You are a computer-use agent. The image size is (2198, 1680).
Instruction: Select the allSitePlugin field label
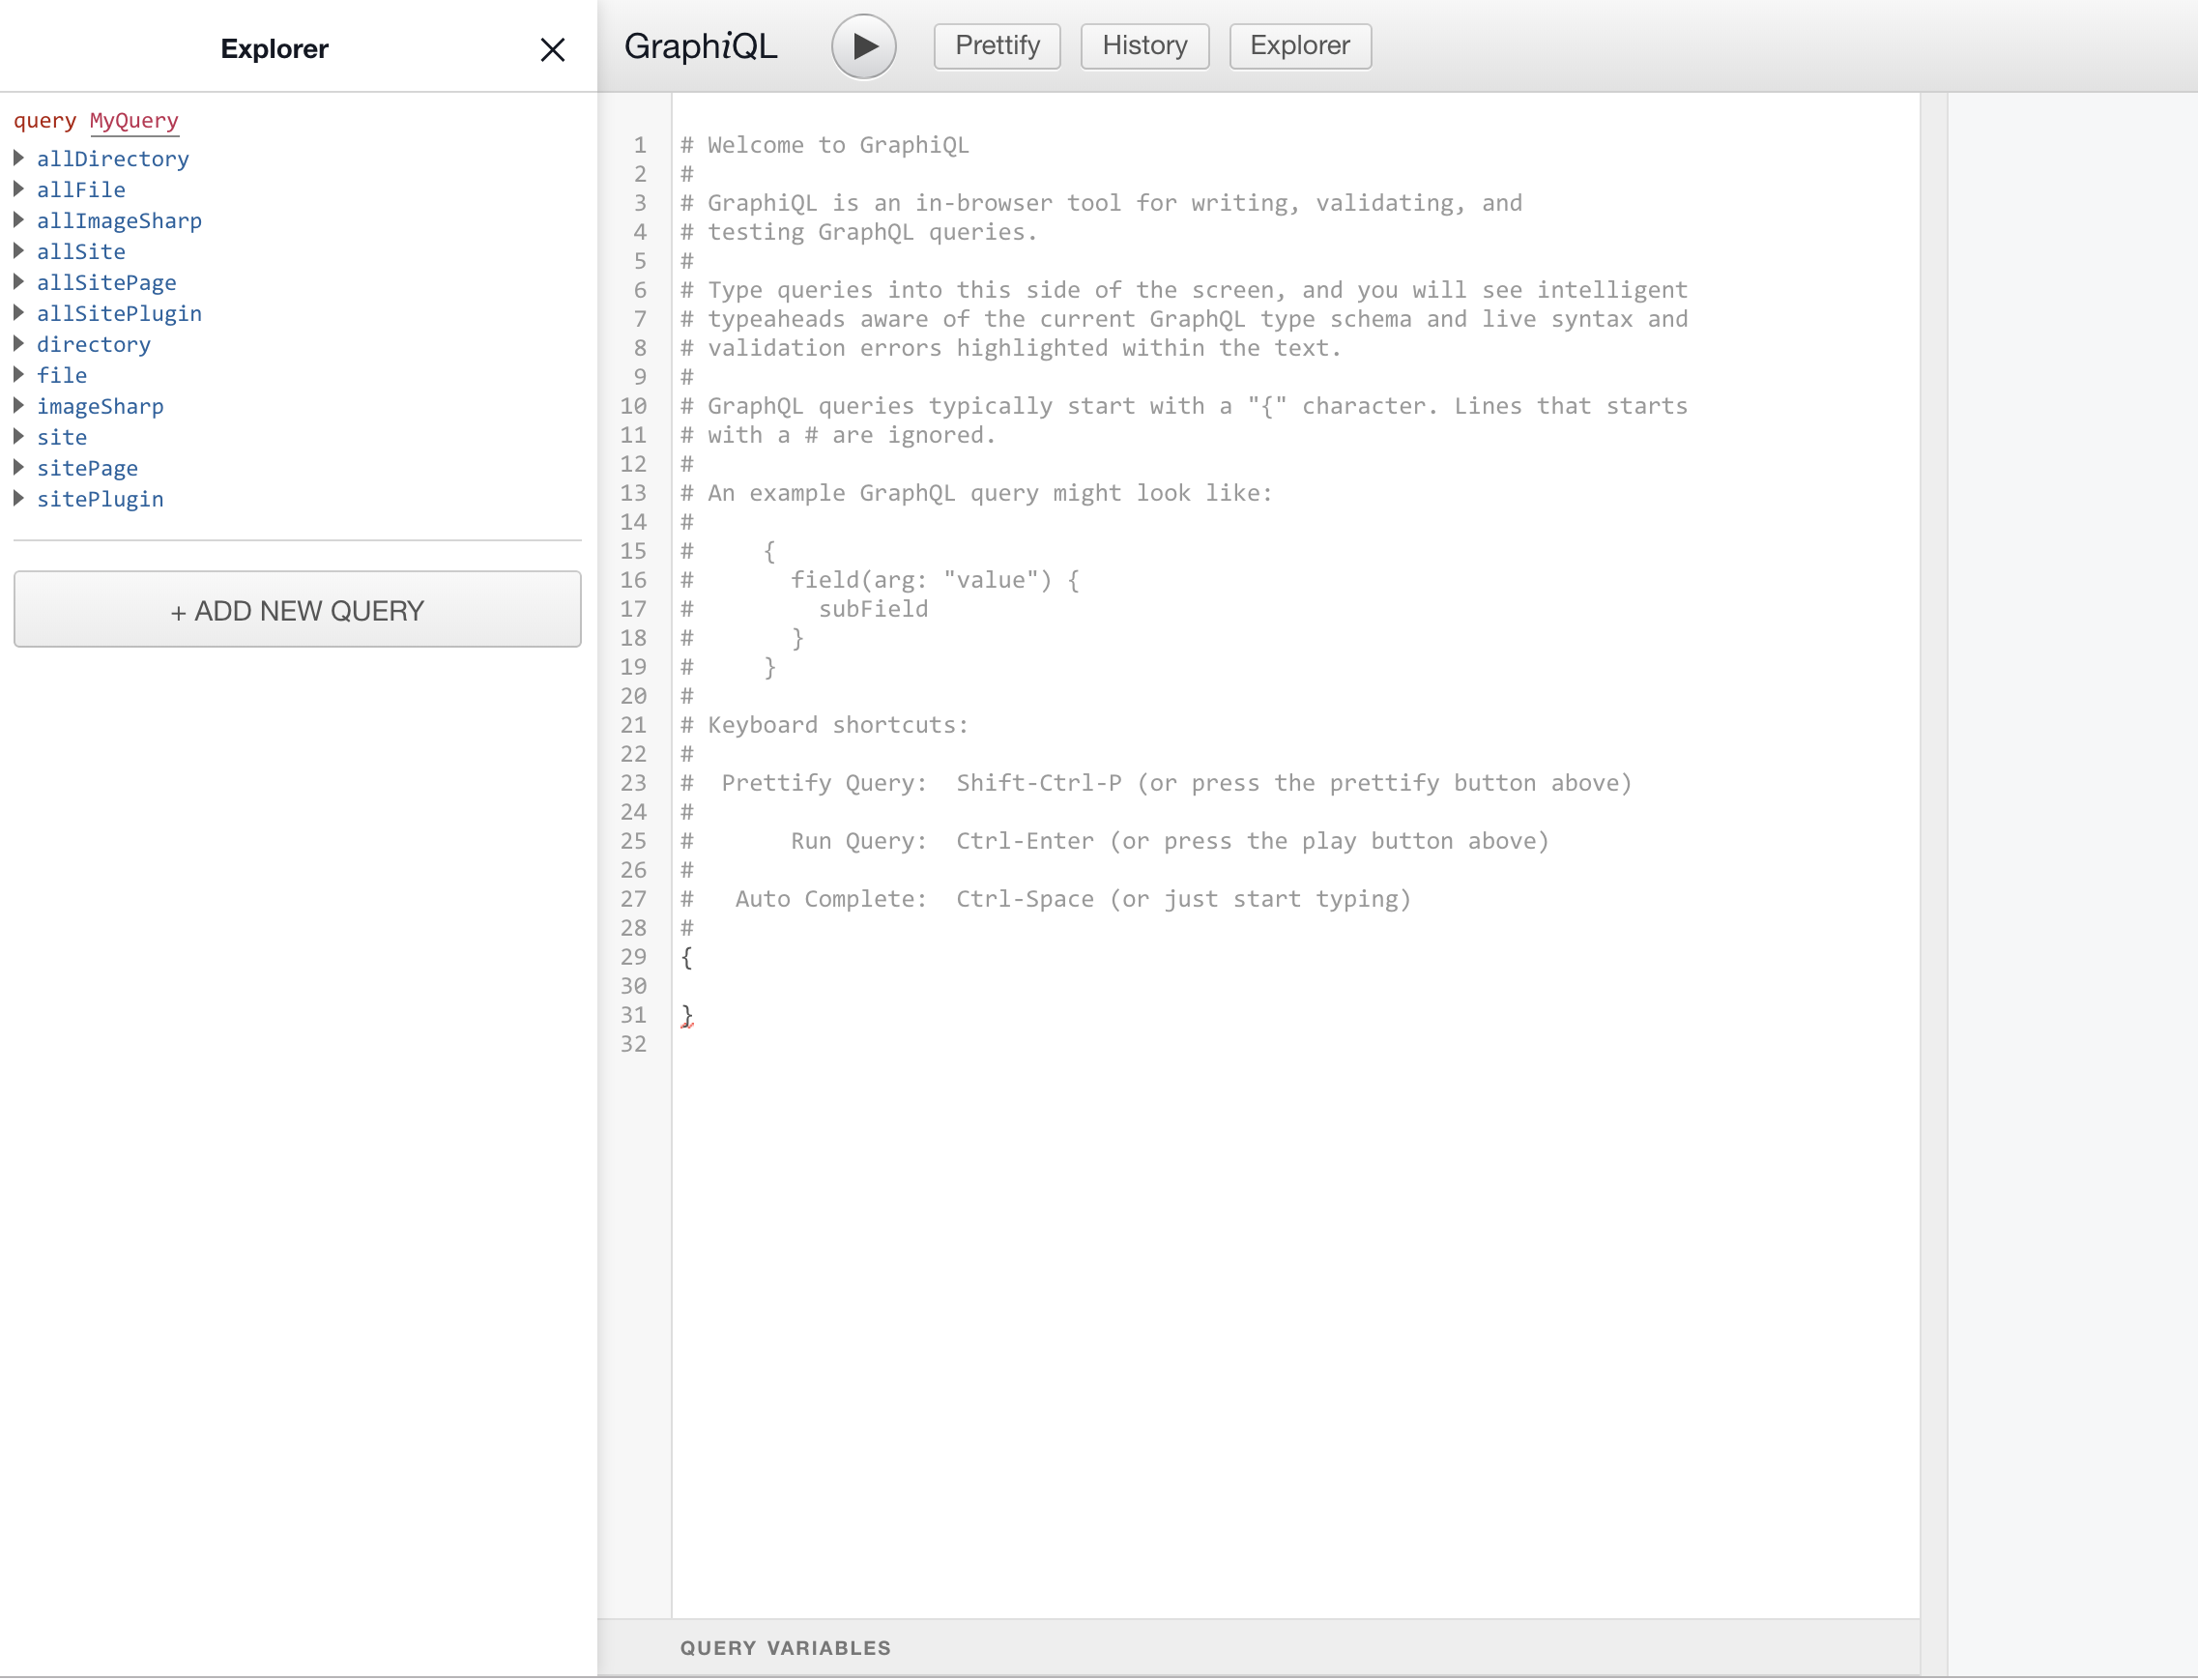coord(119,314)
